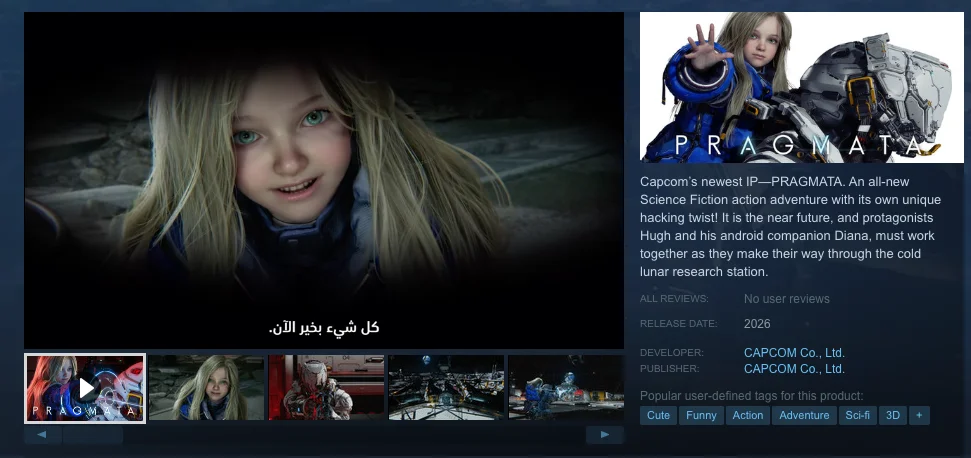The image size is (971, 458).
Task: Open the red armored soldier screenshot thumbnail
Action: 326,387
